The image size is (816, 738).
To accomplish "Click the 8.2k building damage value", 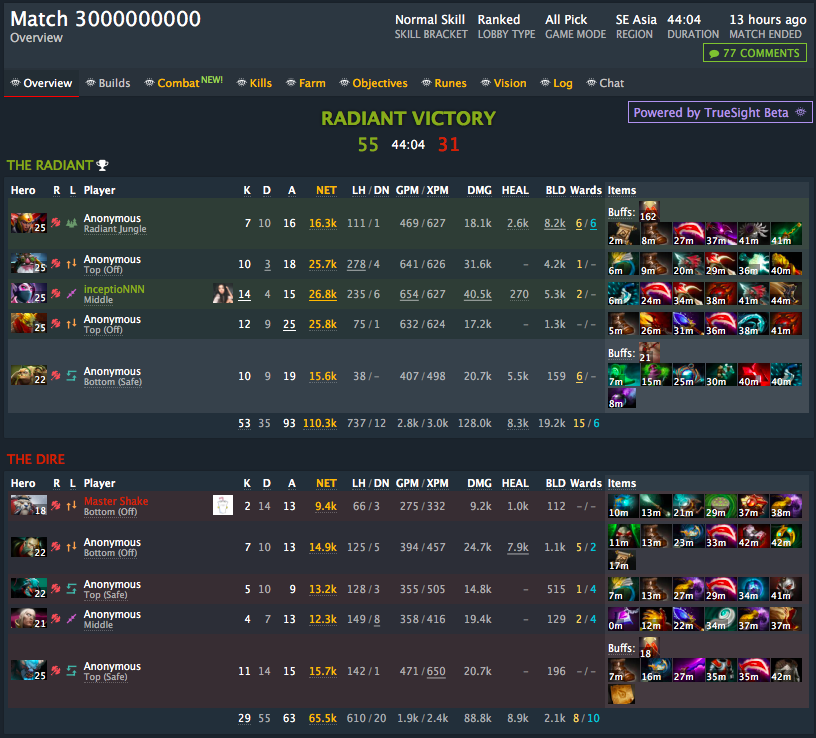I will point(555,223).
